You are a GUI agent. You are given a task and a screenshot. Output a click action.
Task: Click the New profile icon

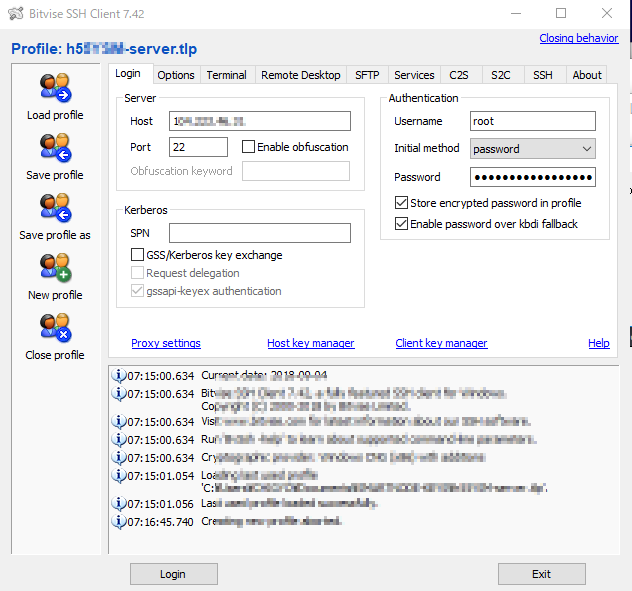(54, 268)
